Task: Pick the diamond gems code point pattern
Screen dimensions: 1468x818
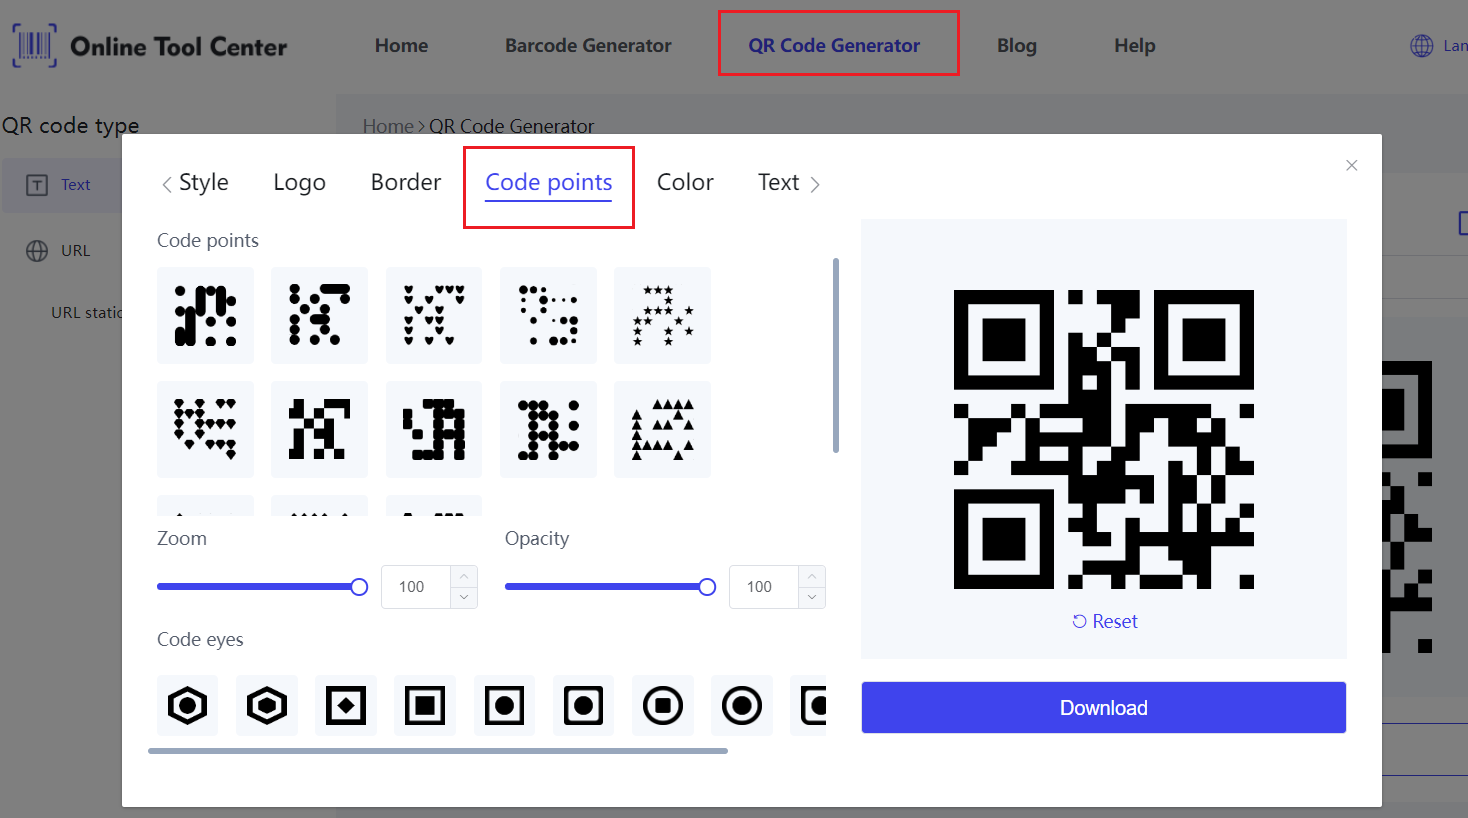Action: pyautogui.click(x=205, y=429)
